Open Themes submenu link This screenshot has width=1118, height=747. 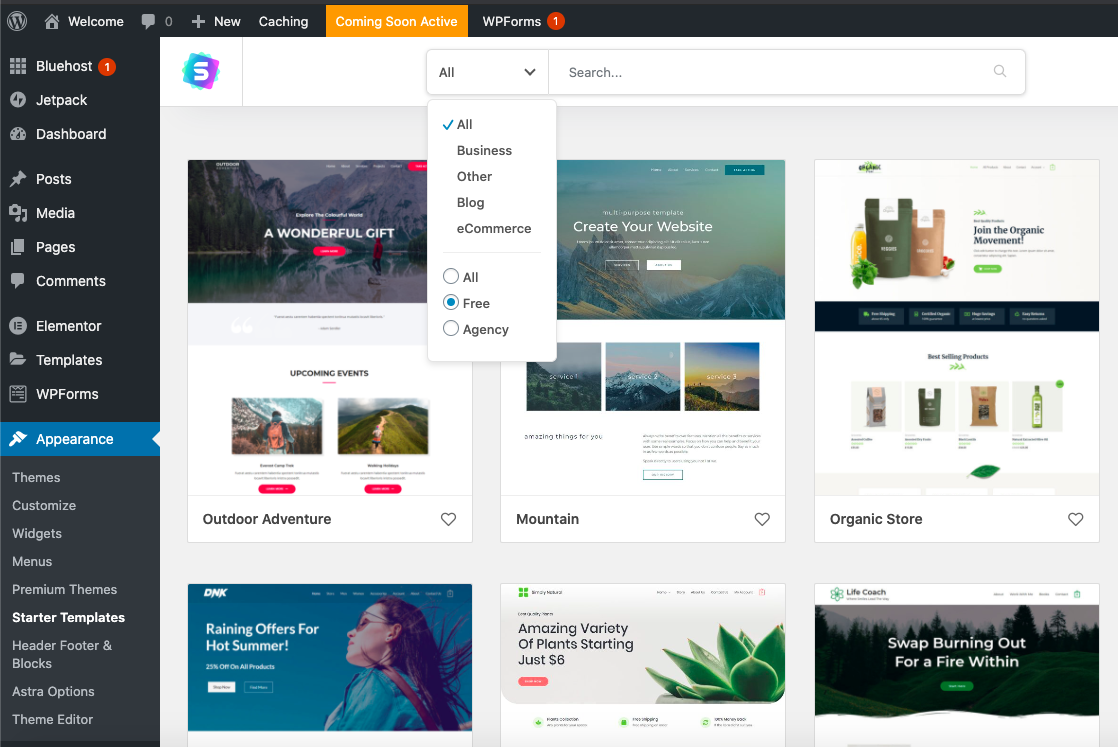36,478
